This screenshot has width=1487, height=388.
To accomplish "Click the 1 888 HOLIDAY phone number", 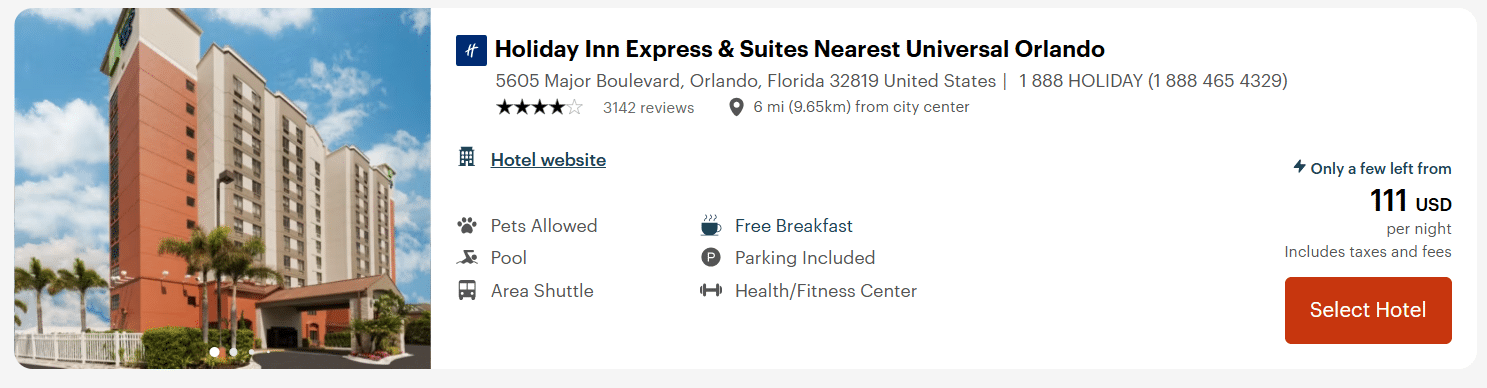I will (1153, 81).
